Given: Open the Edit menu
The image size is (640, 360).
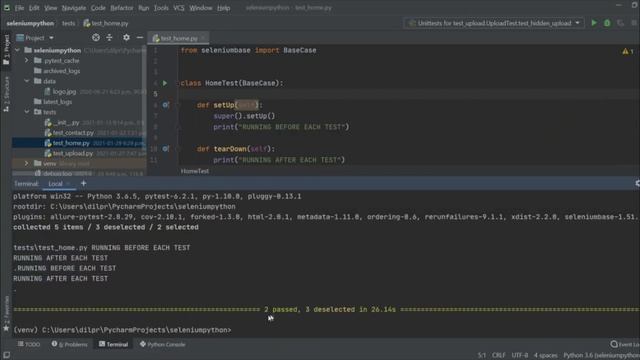Looking at the screenshot, I should click(34, 8).
